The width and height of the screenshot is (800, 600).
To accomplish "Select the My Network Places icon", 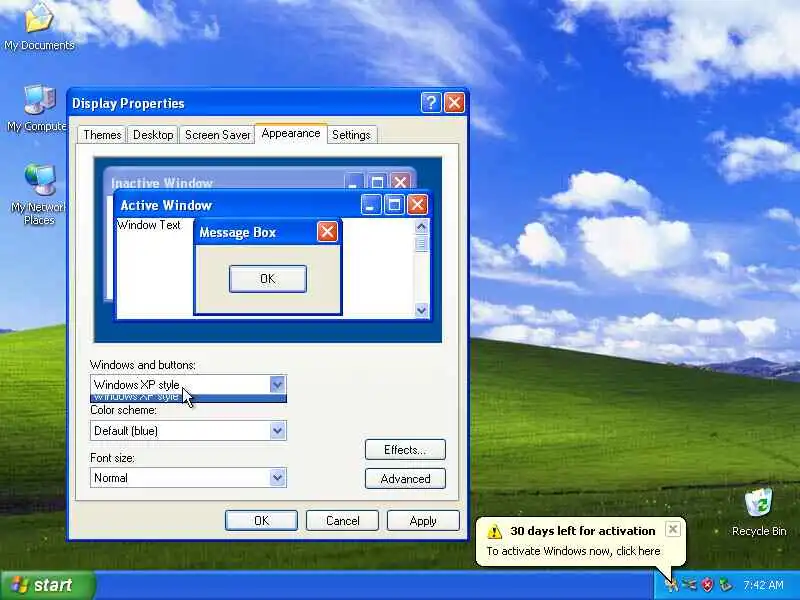I will point(39,195).
